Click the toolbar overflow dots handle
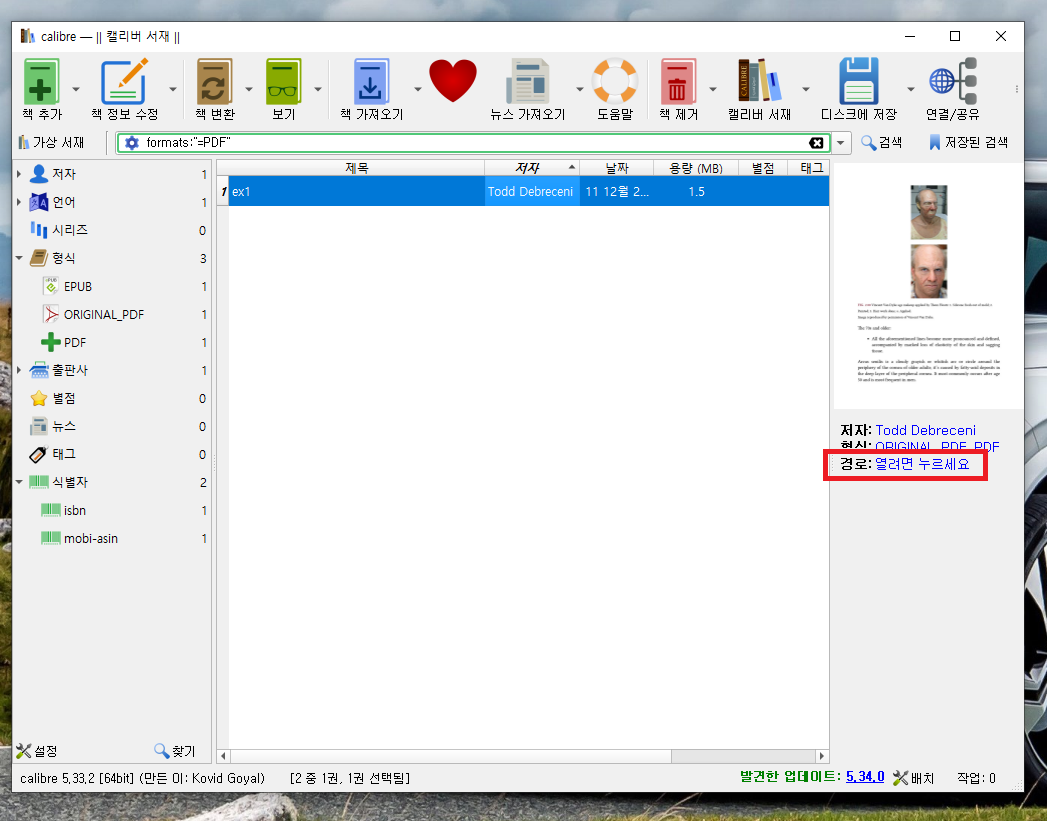Viewport: 1047px width, 821px height. tap(1016, 89)
